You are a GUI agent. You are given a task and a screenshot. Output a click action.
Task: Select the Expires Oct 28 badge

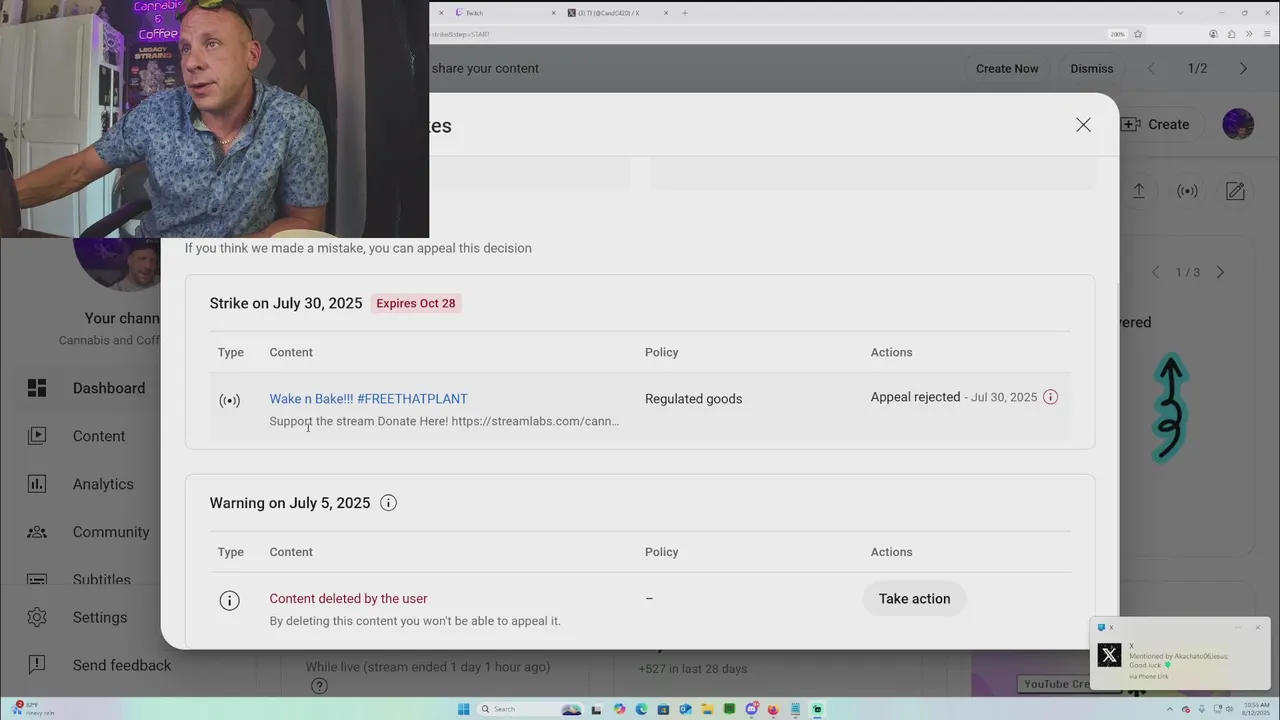click(416, 303)
